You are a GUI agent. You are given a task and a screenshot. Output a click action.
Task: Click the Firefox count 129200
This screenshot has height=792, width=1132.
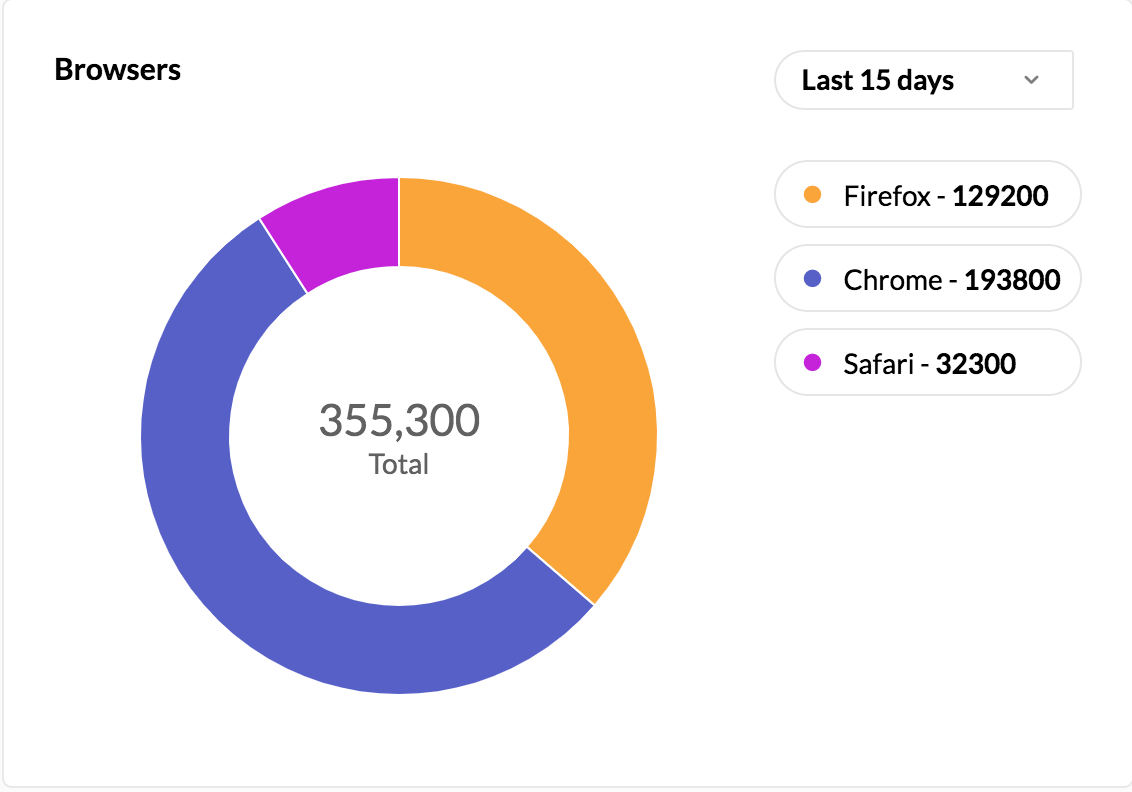1000,195
